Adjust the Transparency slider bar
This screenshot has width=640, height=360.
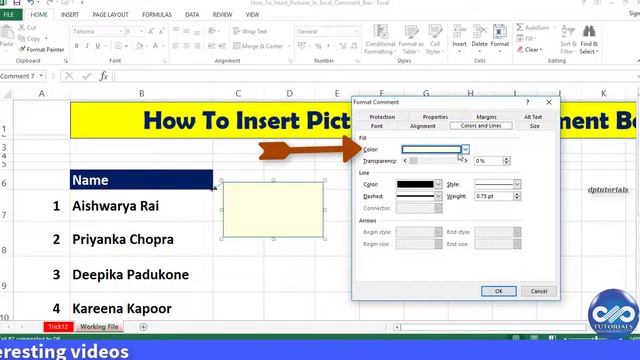click(x=435, y=161)
